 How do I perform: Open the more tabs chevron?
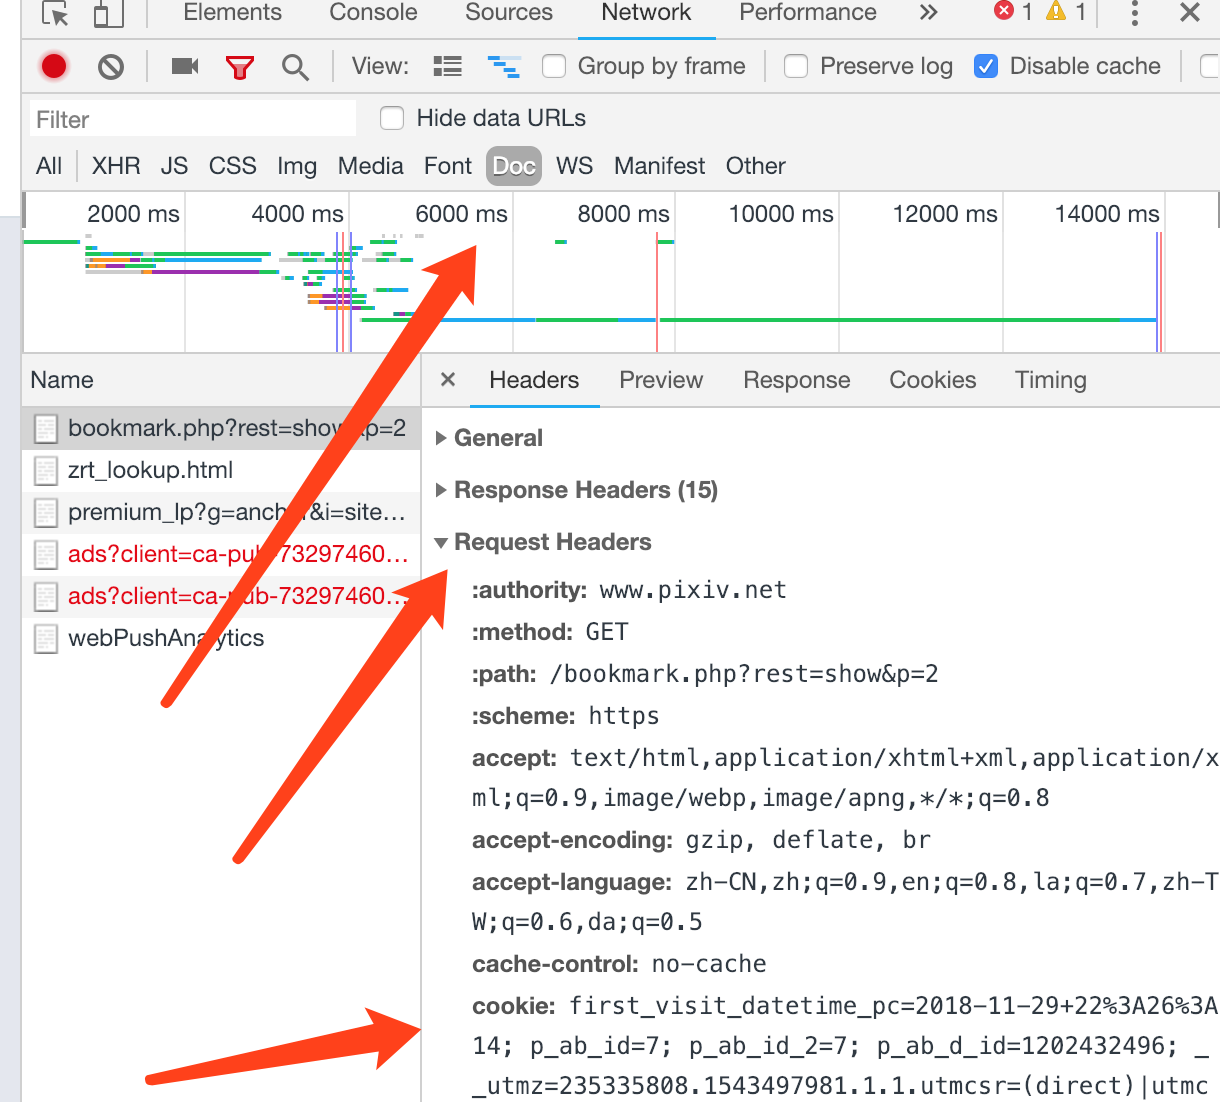(929, 12)
